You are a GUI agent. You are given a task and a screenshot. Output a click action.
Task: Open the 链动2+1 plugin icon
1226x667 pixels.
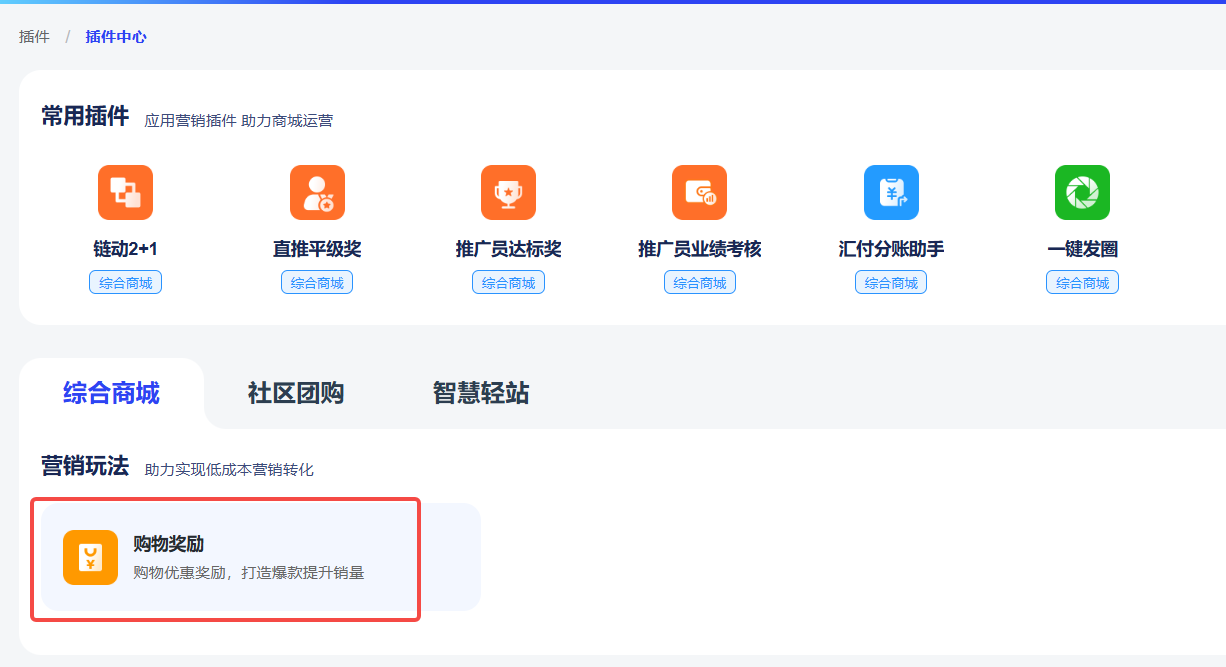click(x=125, y=192)
